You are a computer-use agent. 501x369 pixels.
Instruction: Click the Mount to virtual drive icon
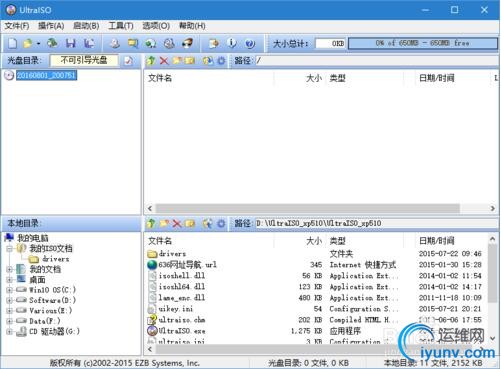pos(169,43)
